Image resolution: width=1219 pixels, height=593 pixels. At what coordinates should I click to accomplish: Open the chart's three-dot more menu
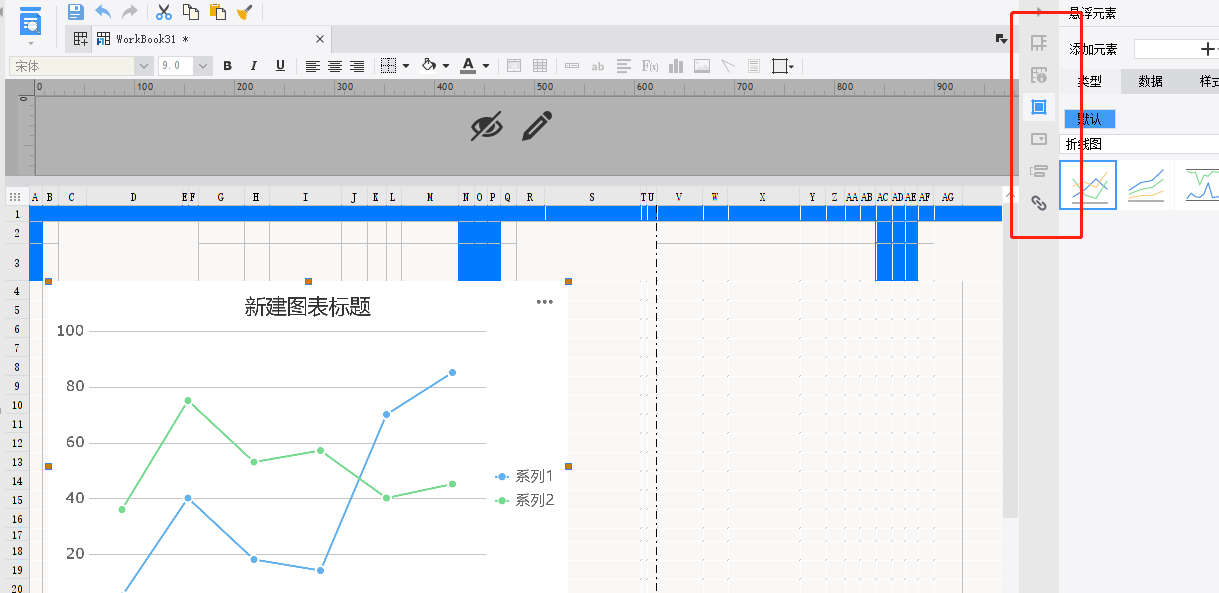(x=544, y=301)
